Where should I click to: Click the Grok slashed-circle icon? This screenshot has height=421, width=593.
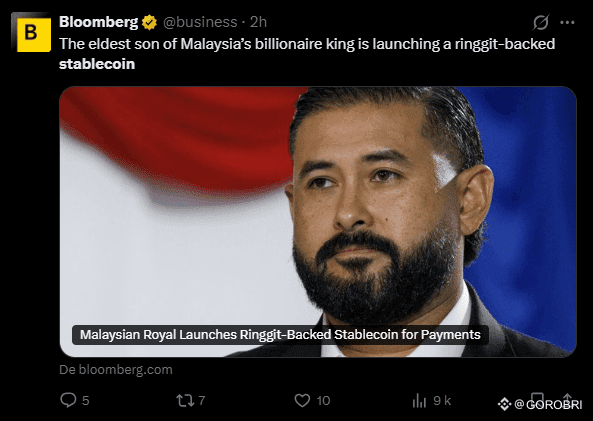pos(540,22)
